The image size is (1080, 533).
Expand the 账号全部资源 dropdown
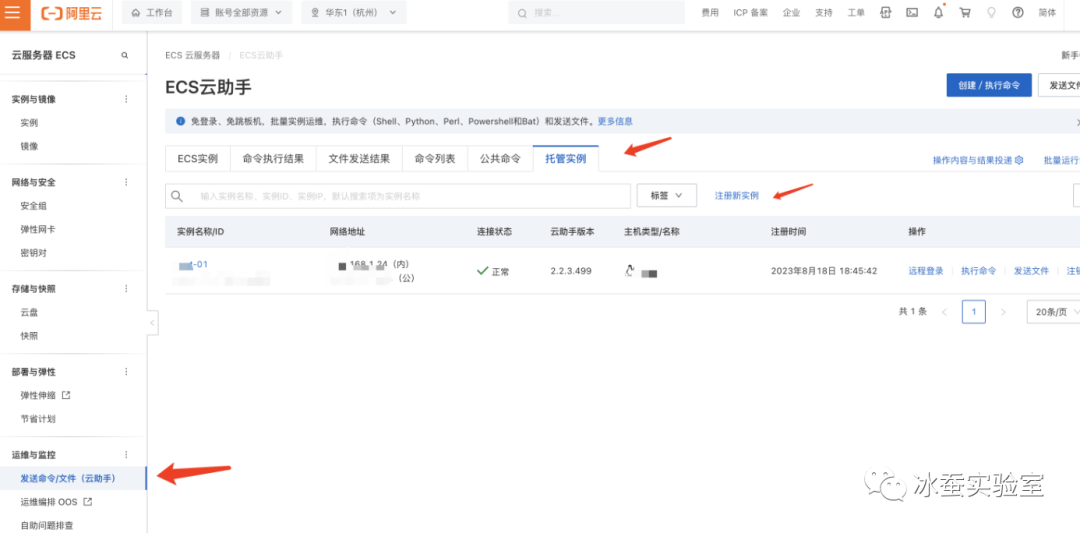(242, 13)
